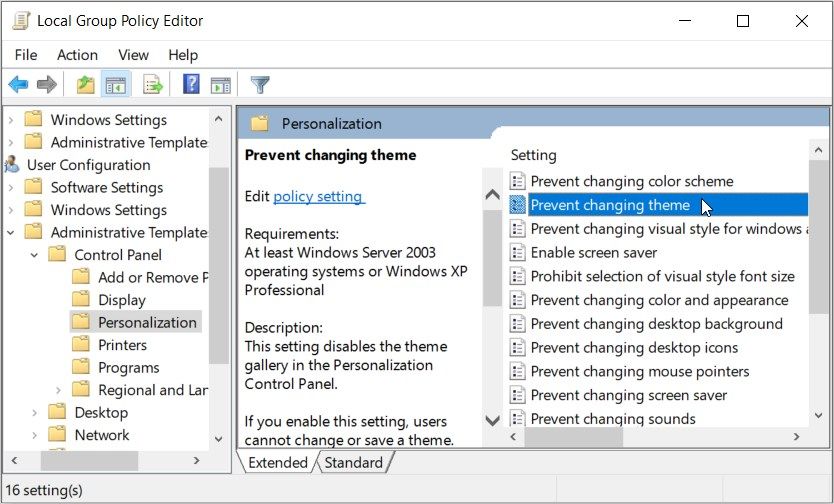834x504 pixels.
Task: Switch to the Extended tab
Action: 278,463
